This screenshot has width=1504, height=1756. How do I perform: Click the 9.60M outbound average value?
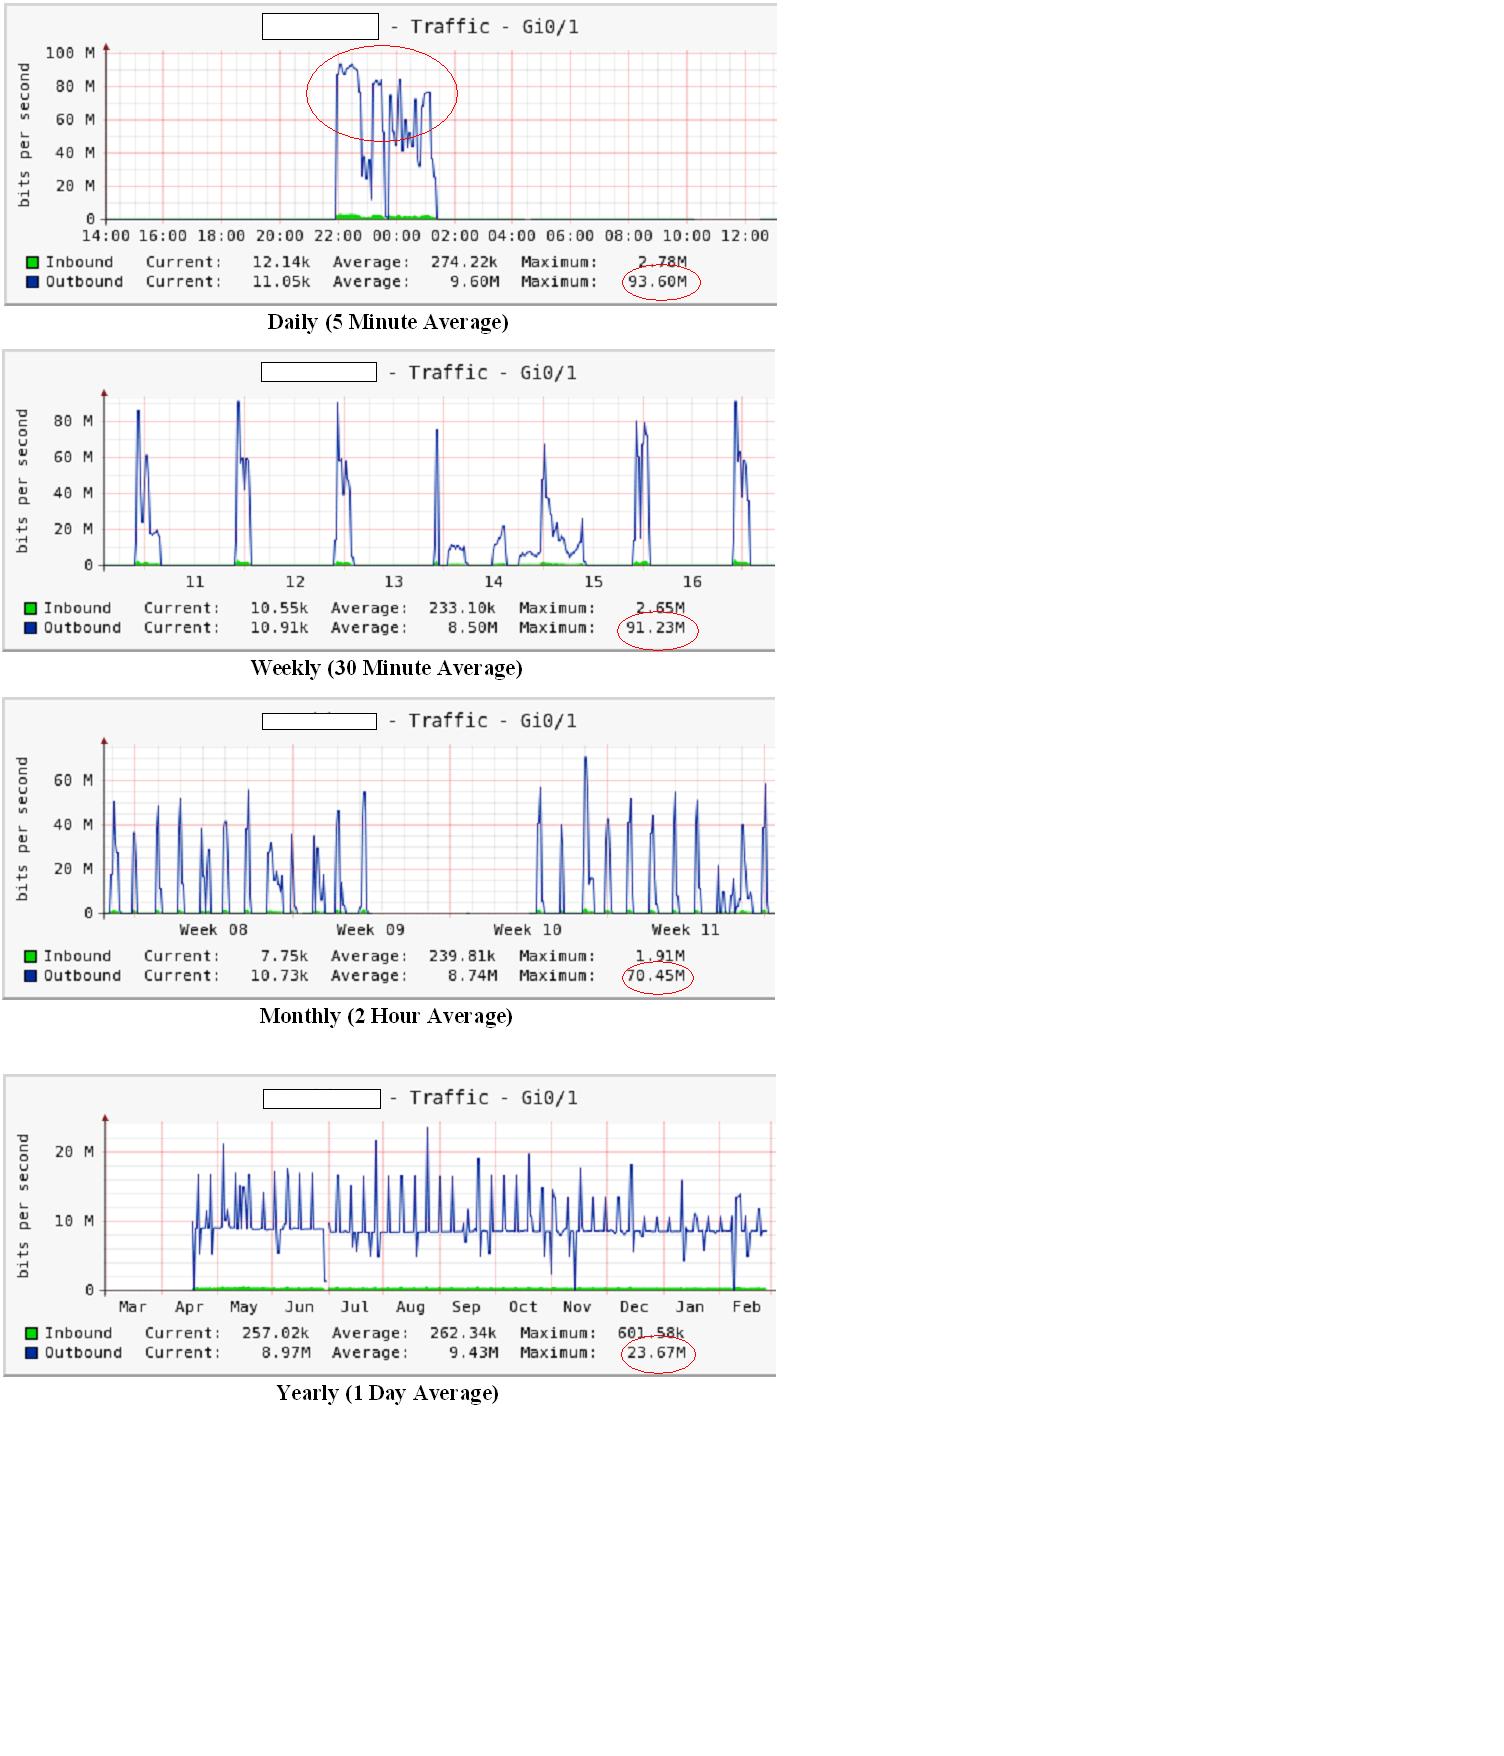474,282
